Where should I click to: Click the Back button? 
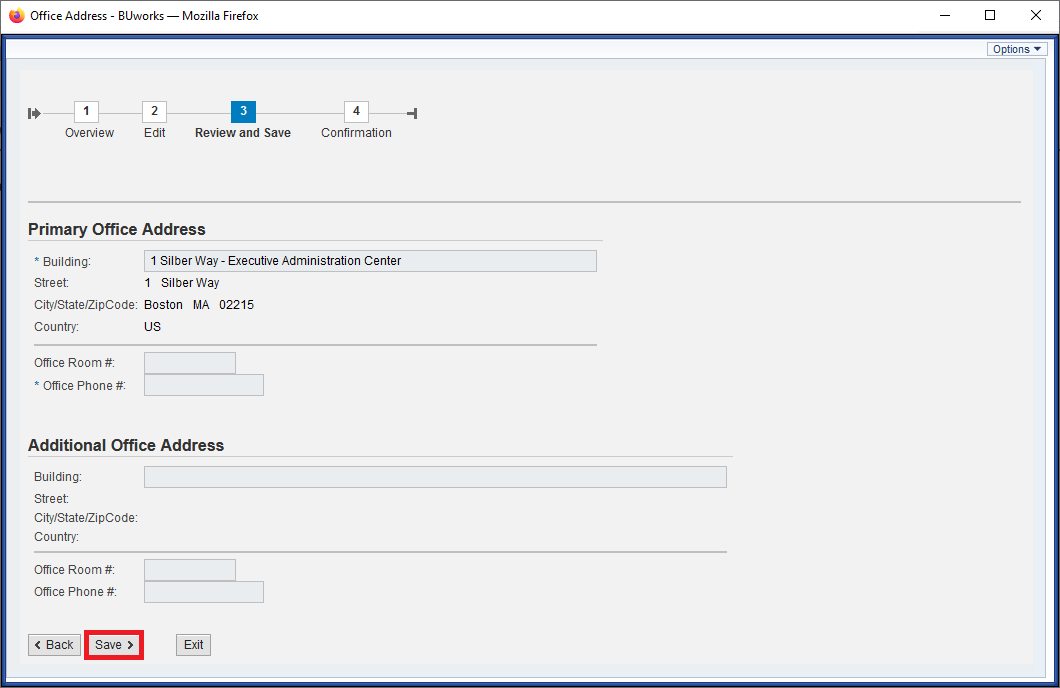coord(54,645)
